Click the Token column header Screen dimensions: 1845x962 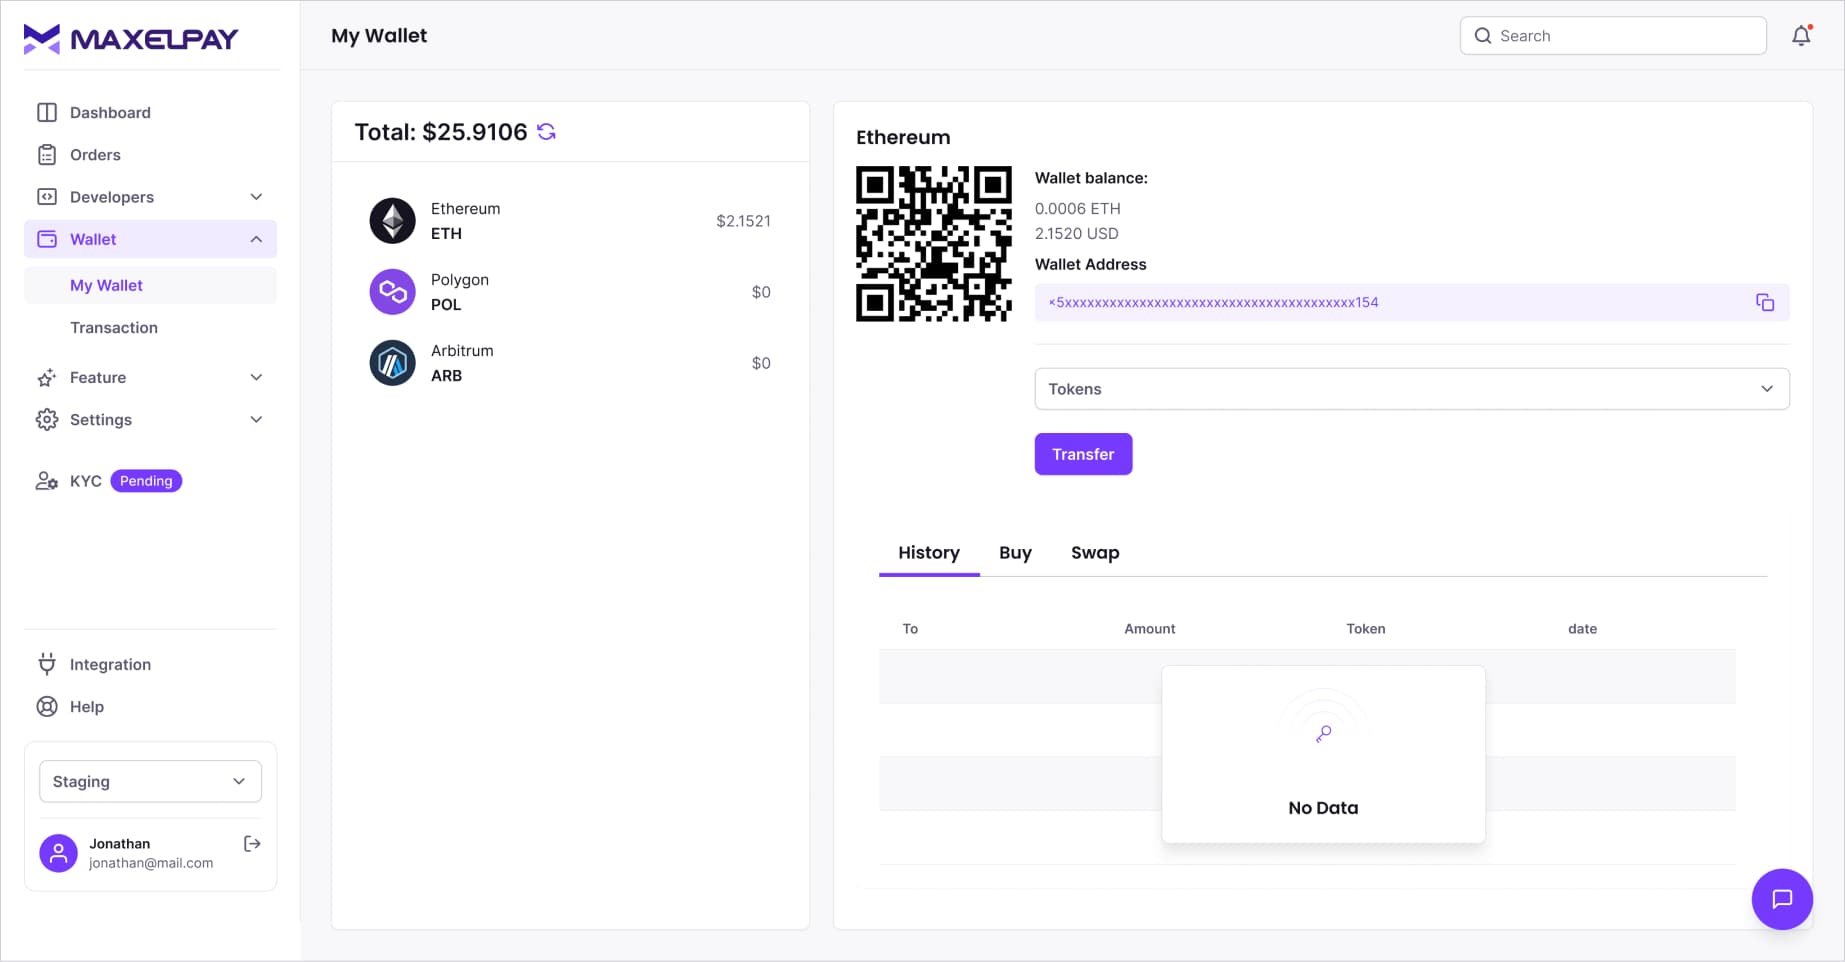coord(1365,629)
